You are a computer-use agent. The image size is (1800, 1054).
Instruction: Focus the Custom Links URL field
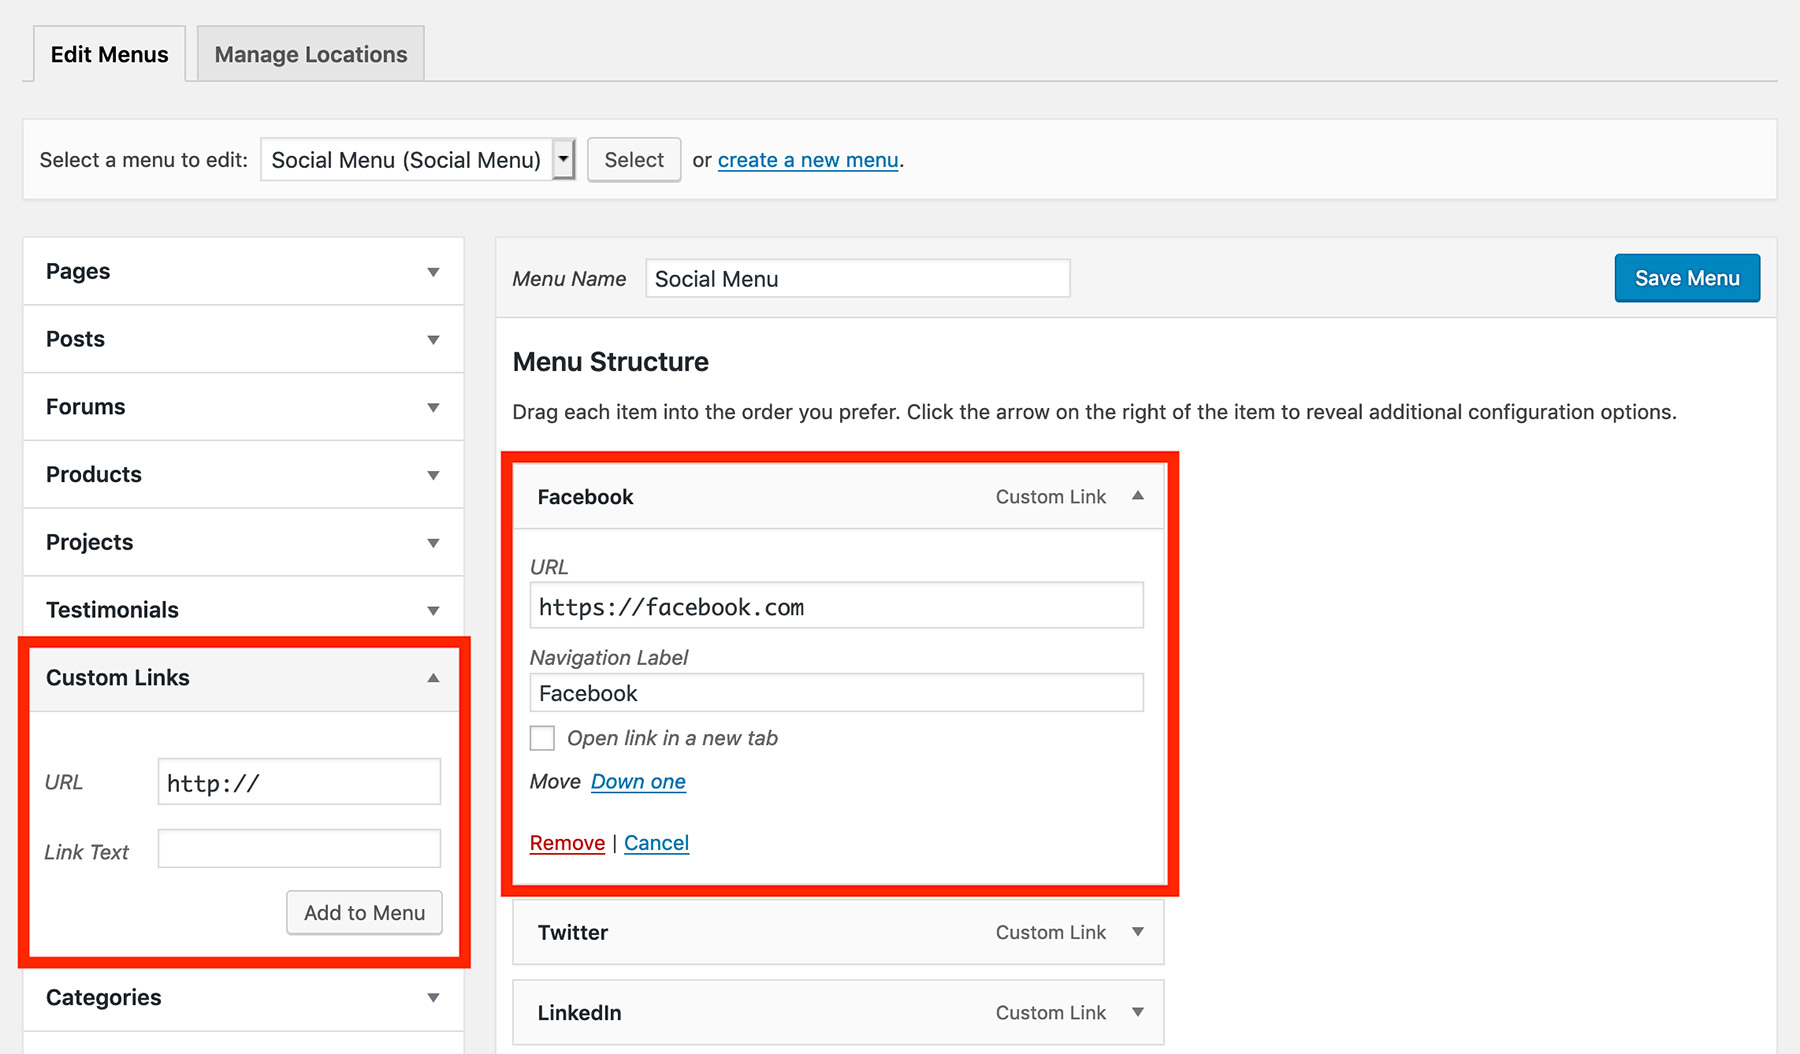tap(299, 782)
